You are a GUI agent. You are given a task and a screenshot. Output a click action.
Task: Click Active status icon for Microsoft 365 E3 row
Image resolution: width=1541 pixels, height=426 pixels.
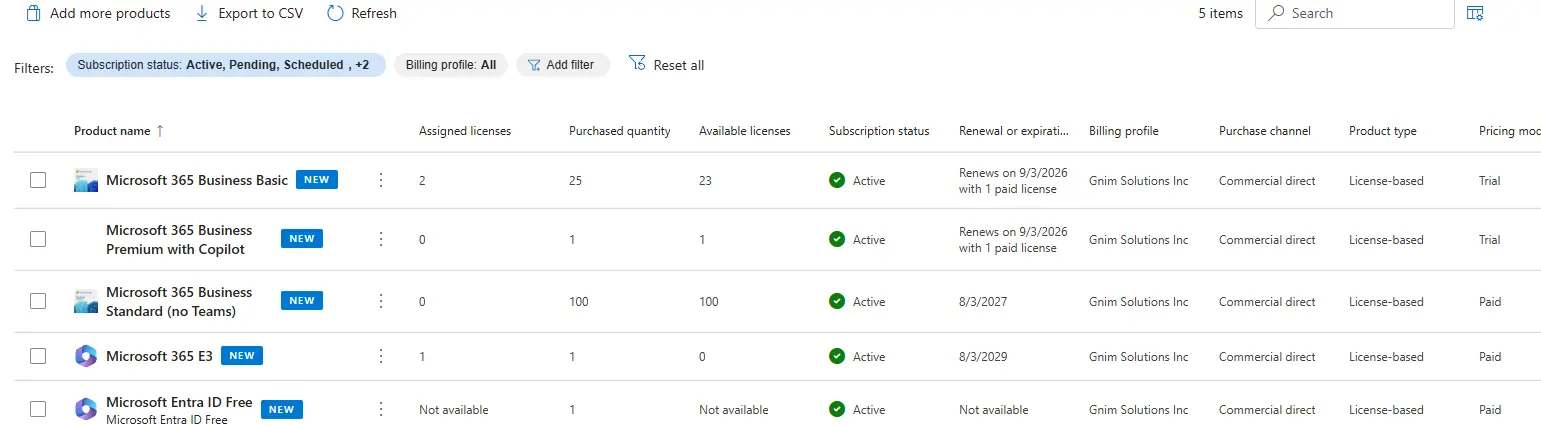(837, 356)
